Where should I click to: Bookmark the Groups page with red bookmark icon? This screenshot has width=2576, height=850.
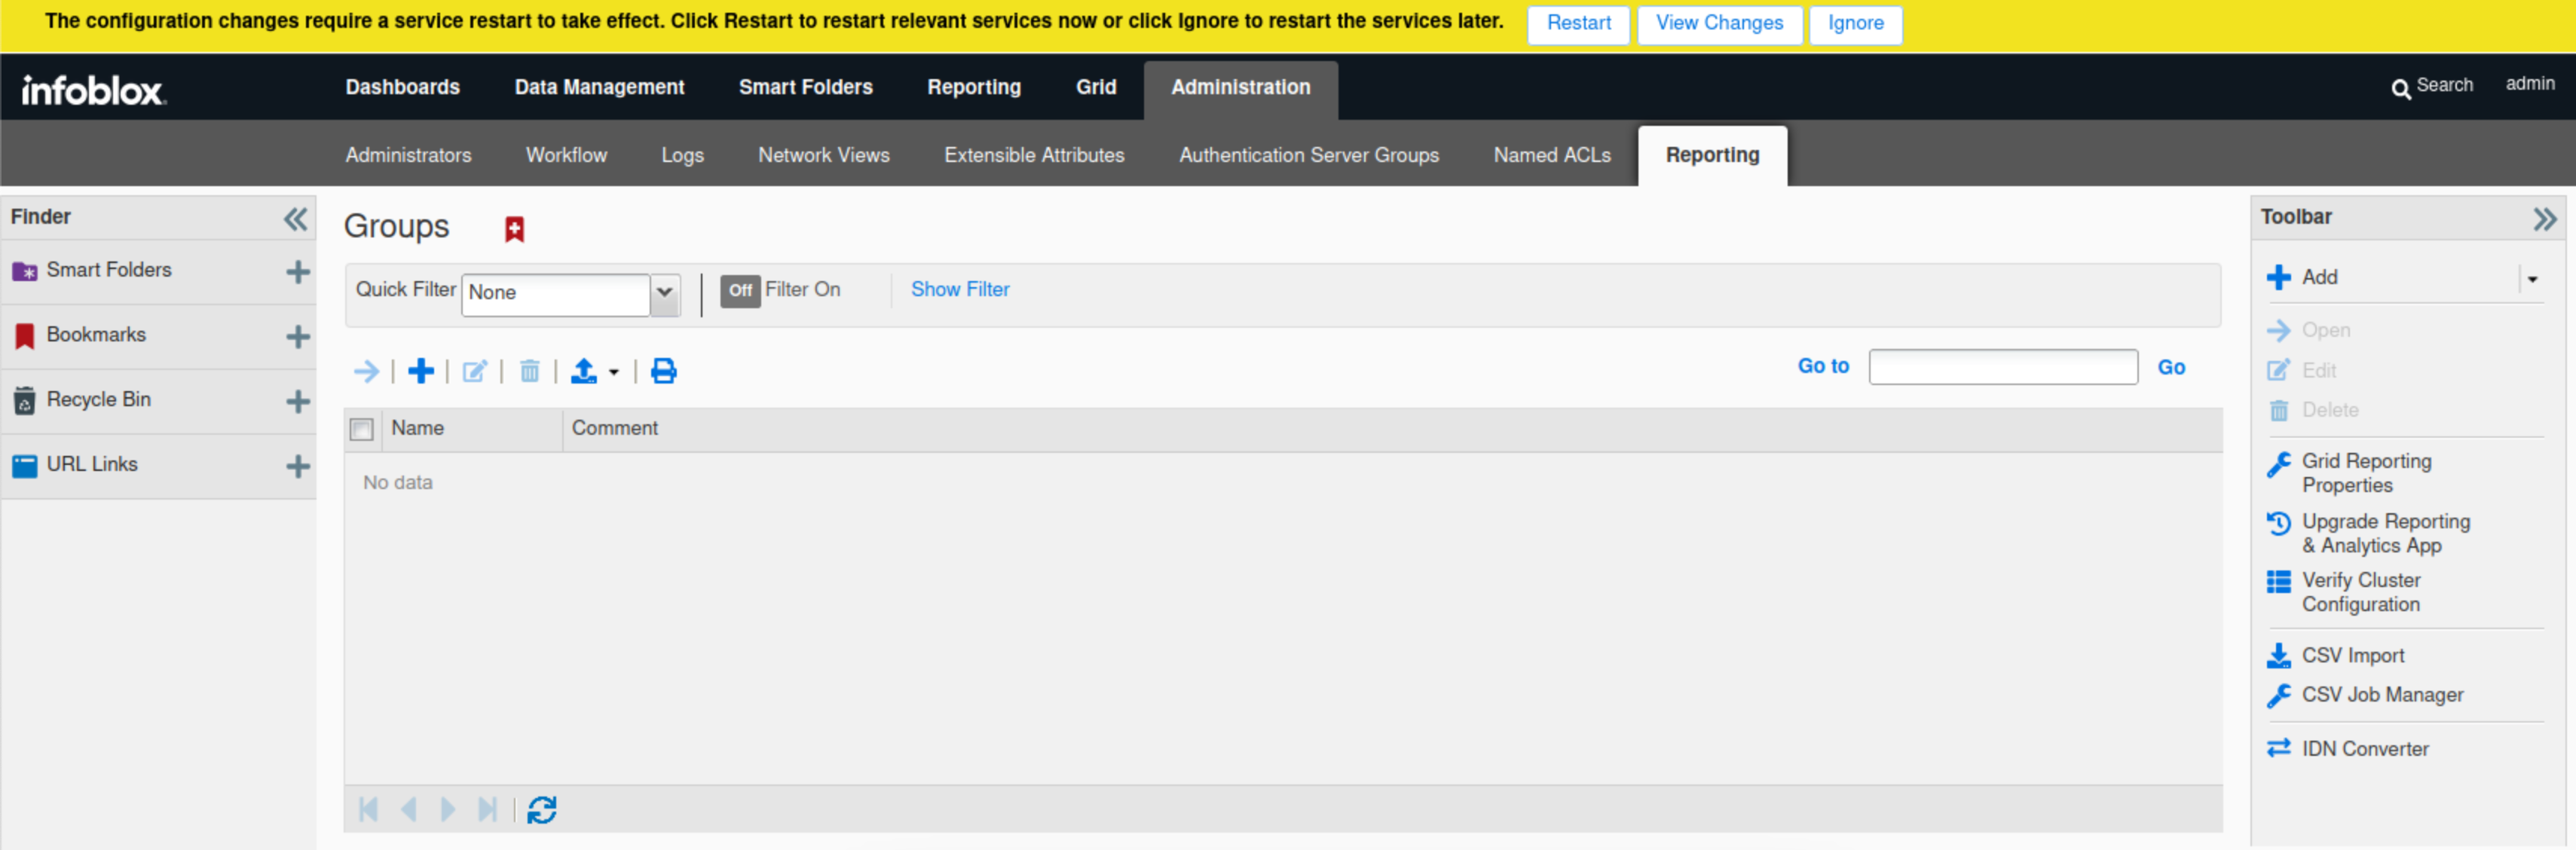[x=514, y=229]
